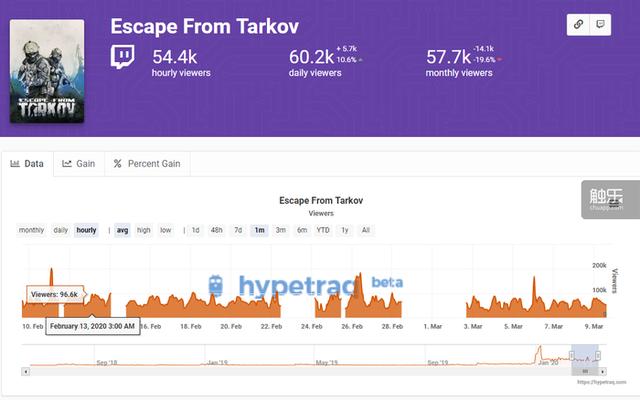The width and height of the screenshot is (640, 400).
Task: Click the navigator scrollbar thumb
Action: click(585, 371)
